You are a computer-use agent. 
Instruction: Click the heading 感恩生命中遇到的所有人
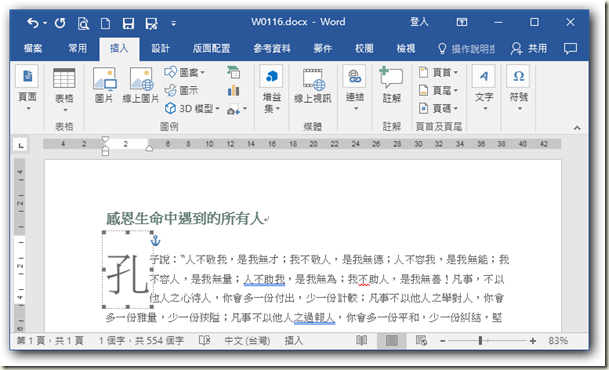[185, 219]
